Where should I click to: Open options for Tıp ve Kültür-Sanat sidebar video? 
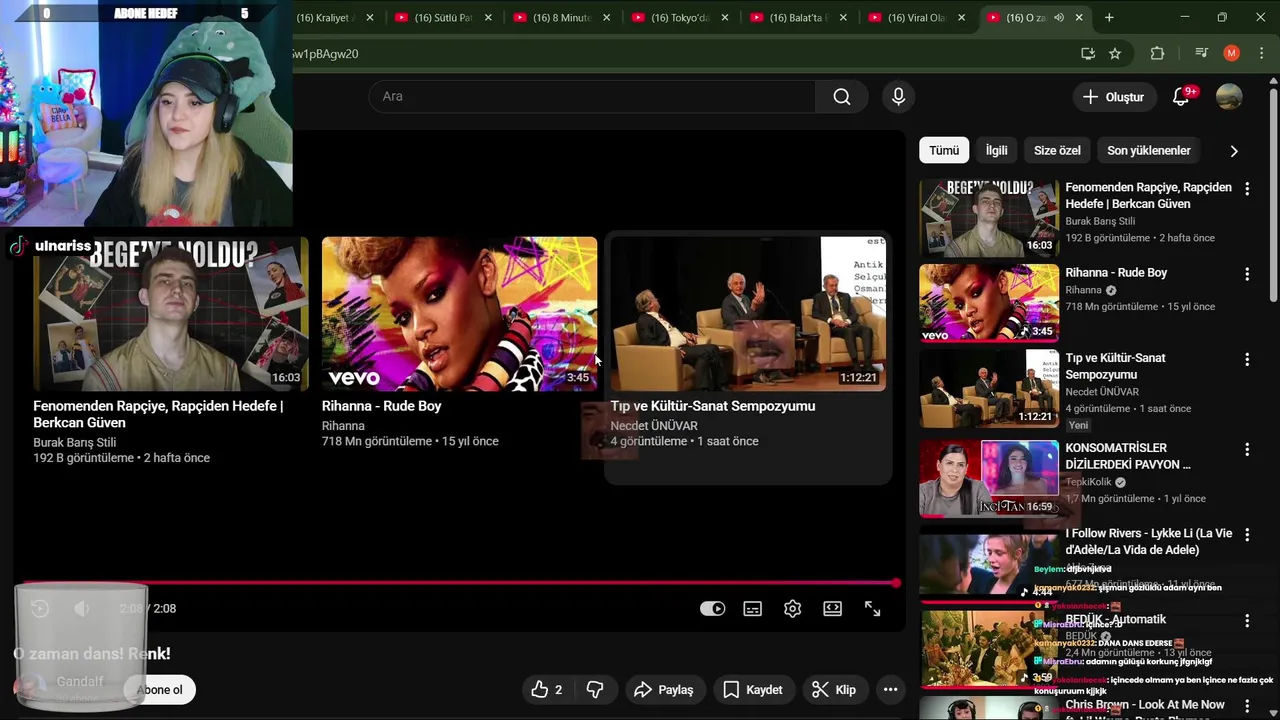click(x=1247, y=359)
